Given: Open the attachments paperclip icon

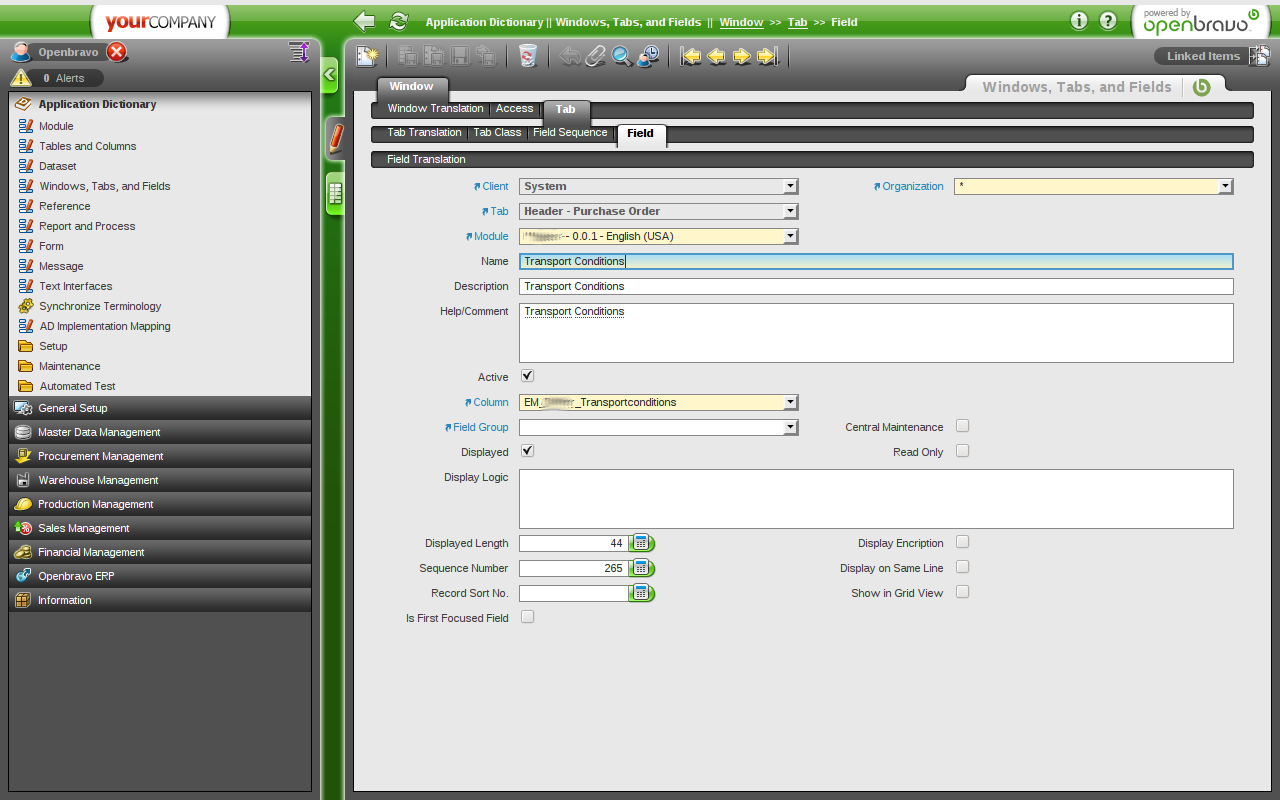Looking at the screenshot, I should 596,56.
